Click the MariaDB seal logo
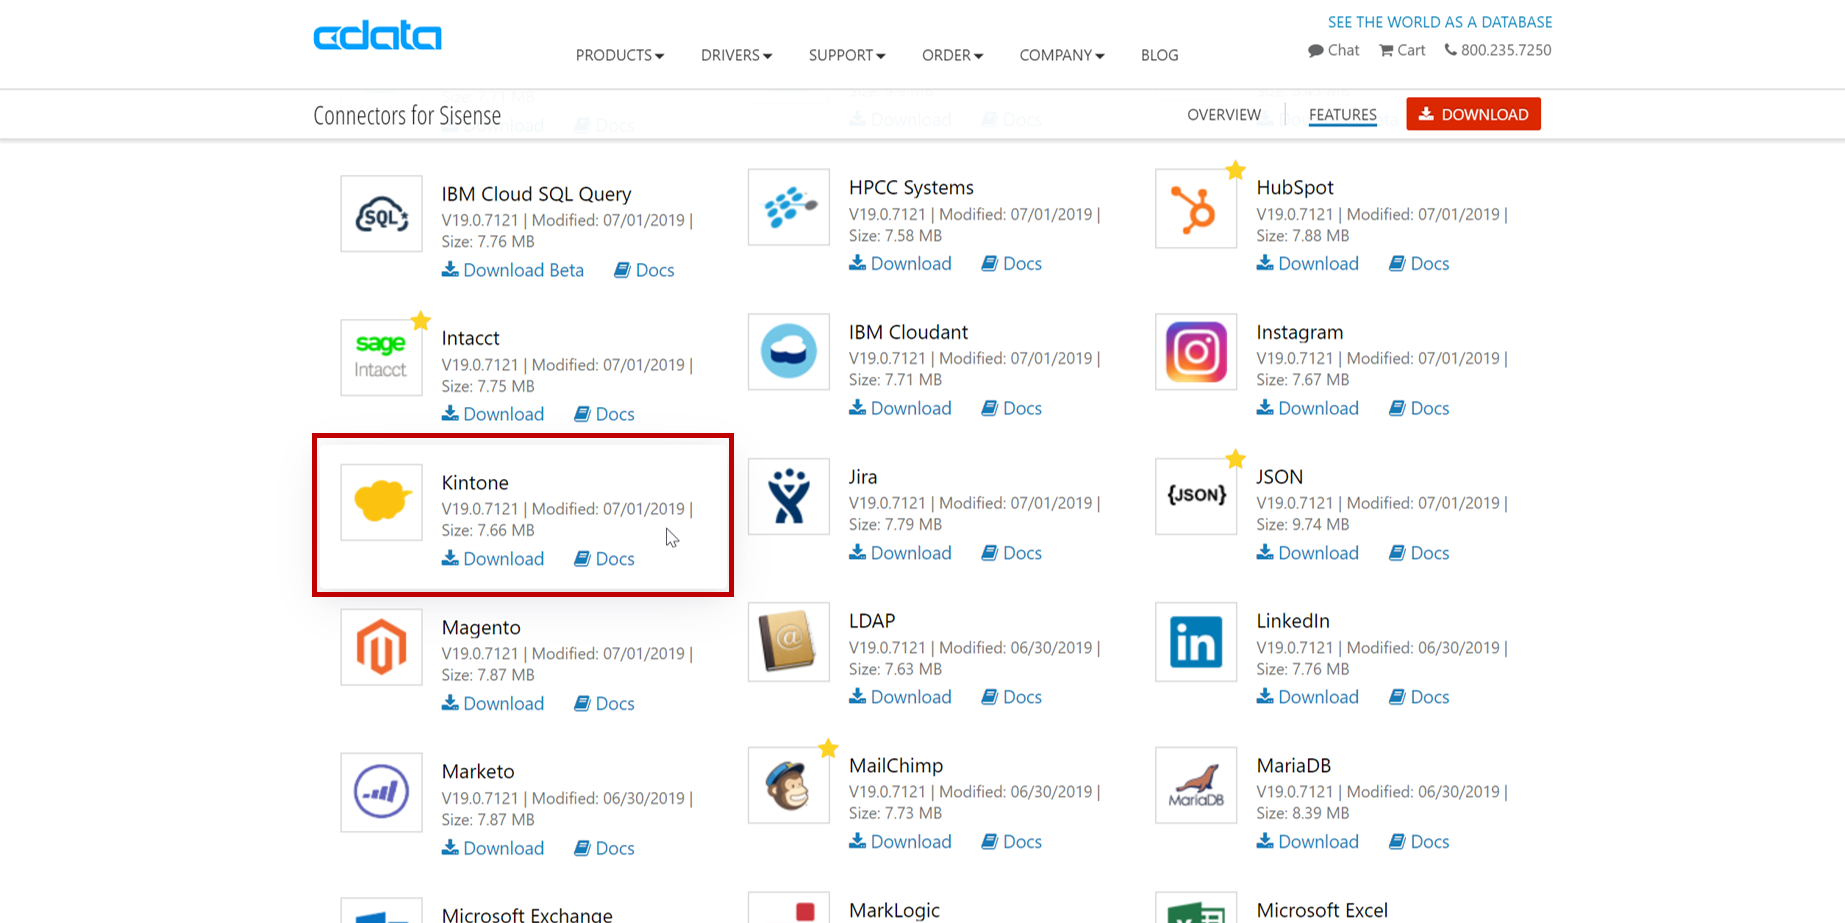Screen dimensions: 1845x923 1196,785
